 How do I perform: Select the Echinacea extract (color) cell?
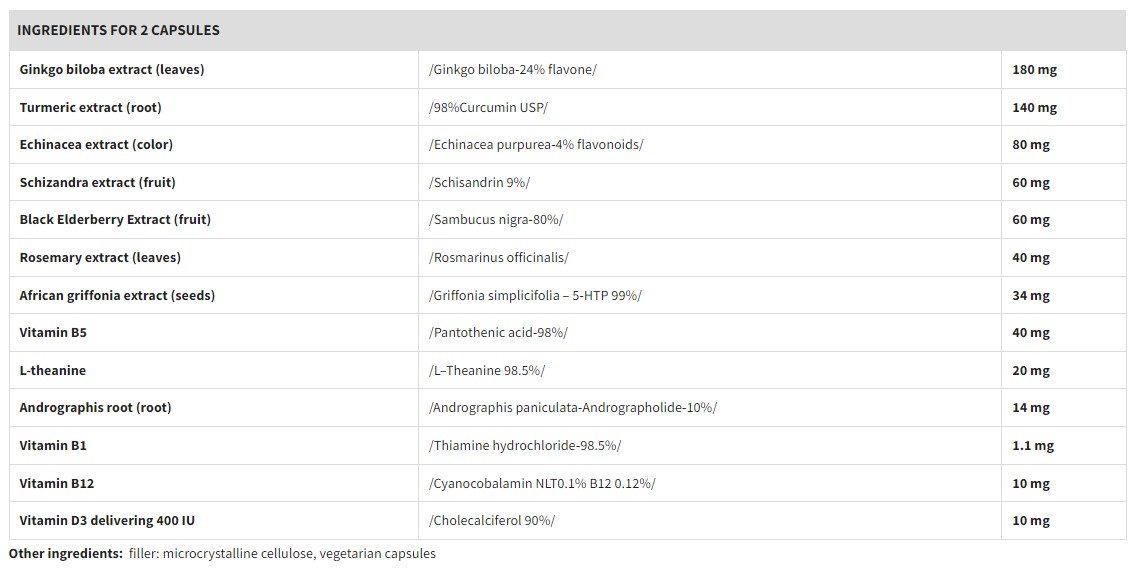coord(96,145)
